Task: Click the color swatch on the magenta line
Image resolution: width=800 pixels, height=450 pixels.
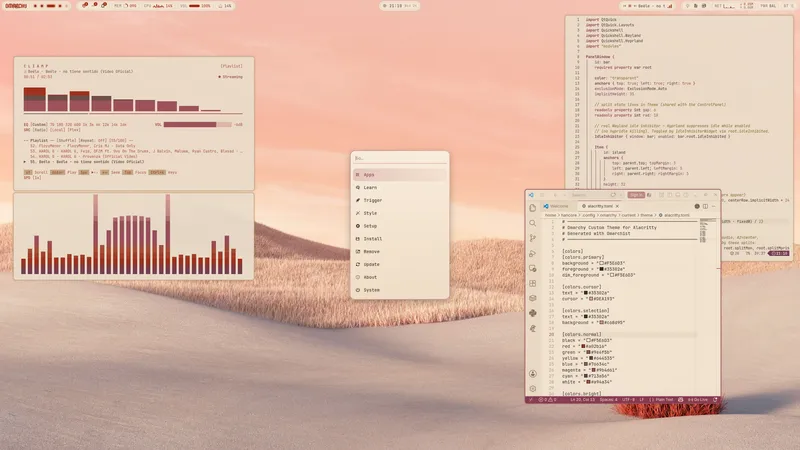Action: pos(595,370)
